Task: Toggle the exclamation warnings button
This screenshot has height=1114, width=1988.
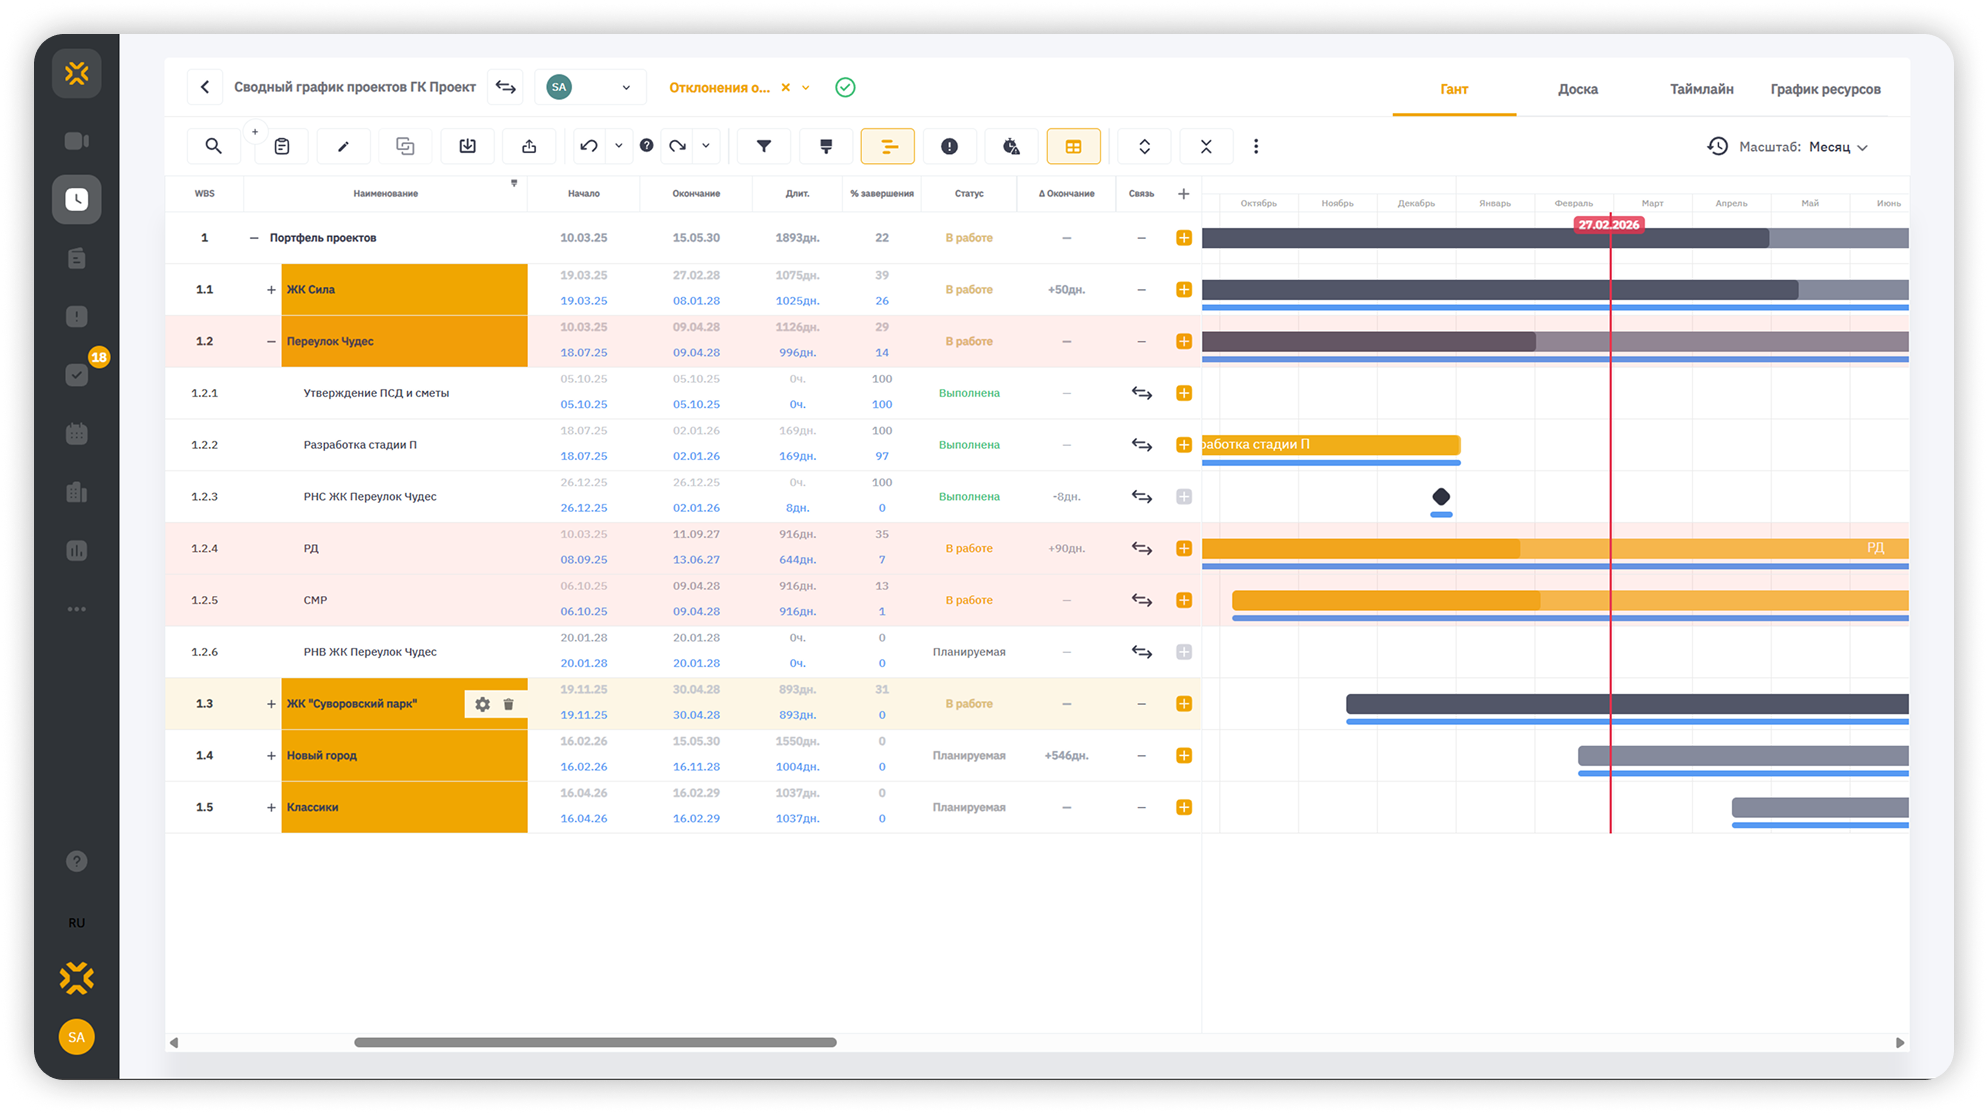Action: click(x=949, y=146)
